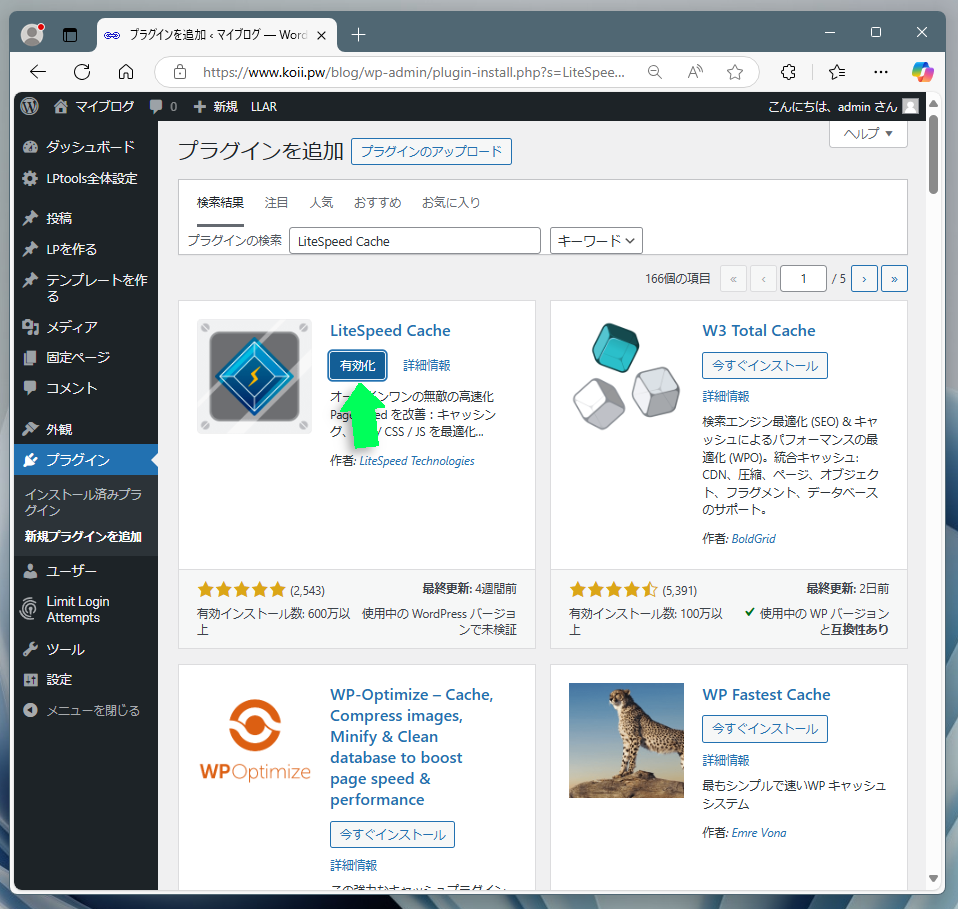Click the admin user avatar

pos(910,106)
